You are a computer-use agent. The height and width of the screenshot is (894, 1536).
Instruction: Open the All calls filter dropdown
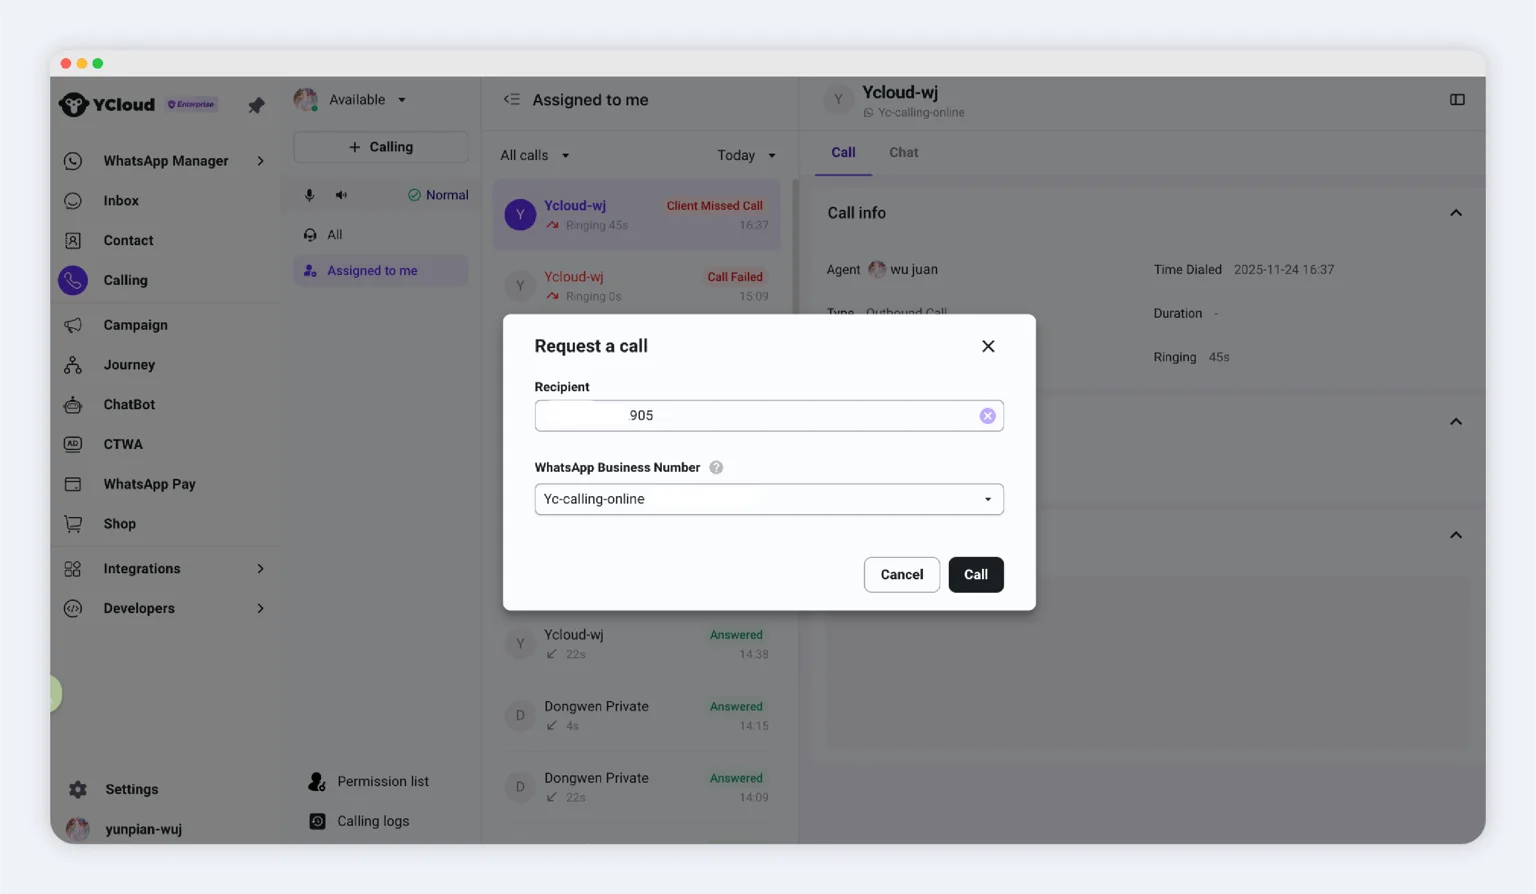coord(535,156)
